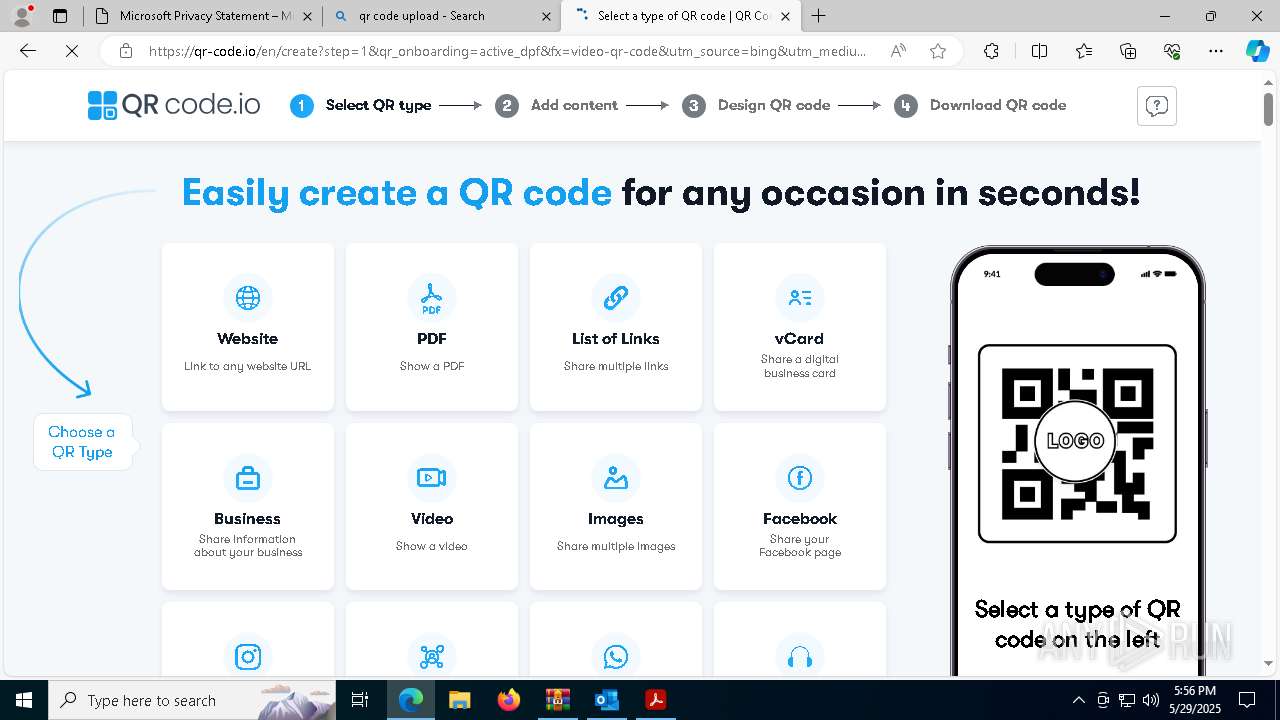
Task: Pick the Images picture icon
Action: click(616, 478)
